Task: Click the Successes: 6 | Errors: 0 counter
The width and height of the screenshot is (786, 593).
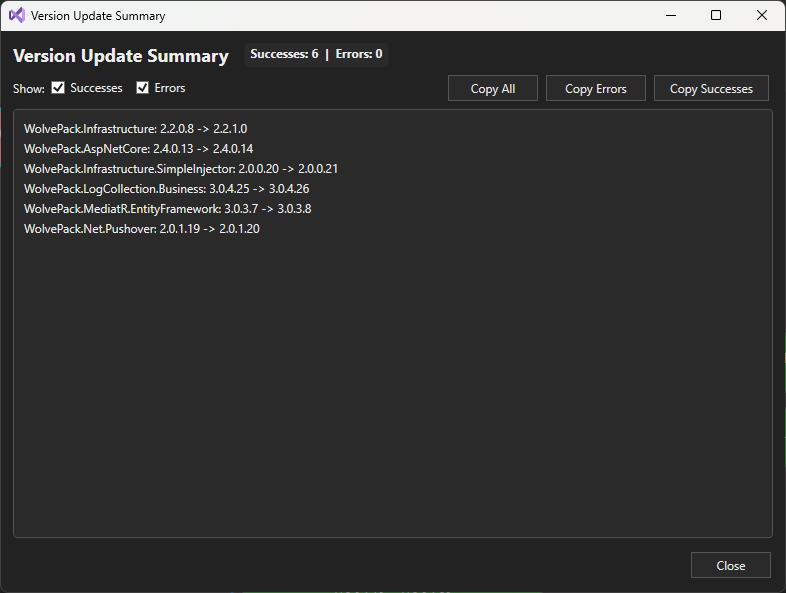Action: pos(316,55)
